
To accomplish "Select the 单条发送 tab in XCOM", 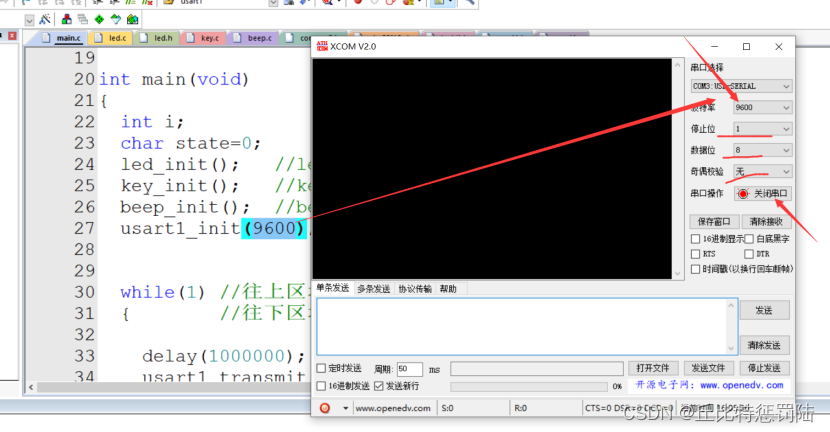I will [332, 288].
